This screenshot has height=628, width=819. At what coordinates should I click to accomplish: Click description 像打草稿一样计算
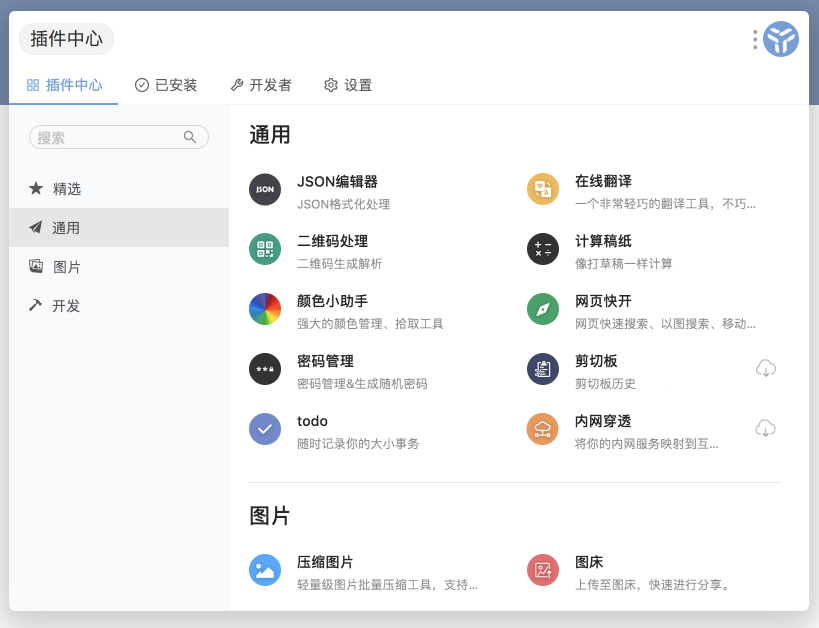coord(624,264)
